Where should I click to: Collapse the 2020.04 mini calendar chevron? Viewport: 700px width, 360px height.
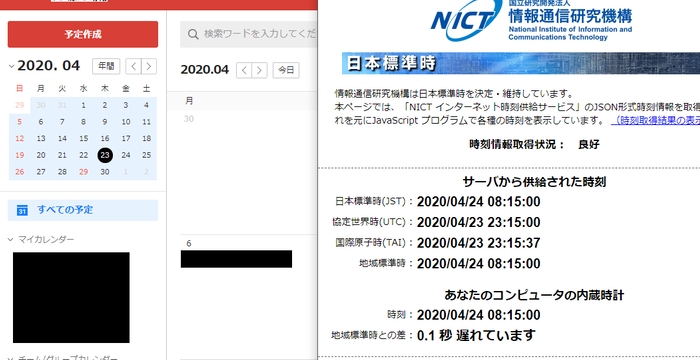click(11, 67)
